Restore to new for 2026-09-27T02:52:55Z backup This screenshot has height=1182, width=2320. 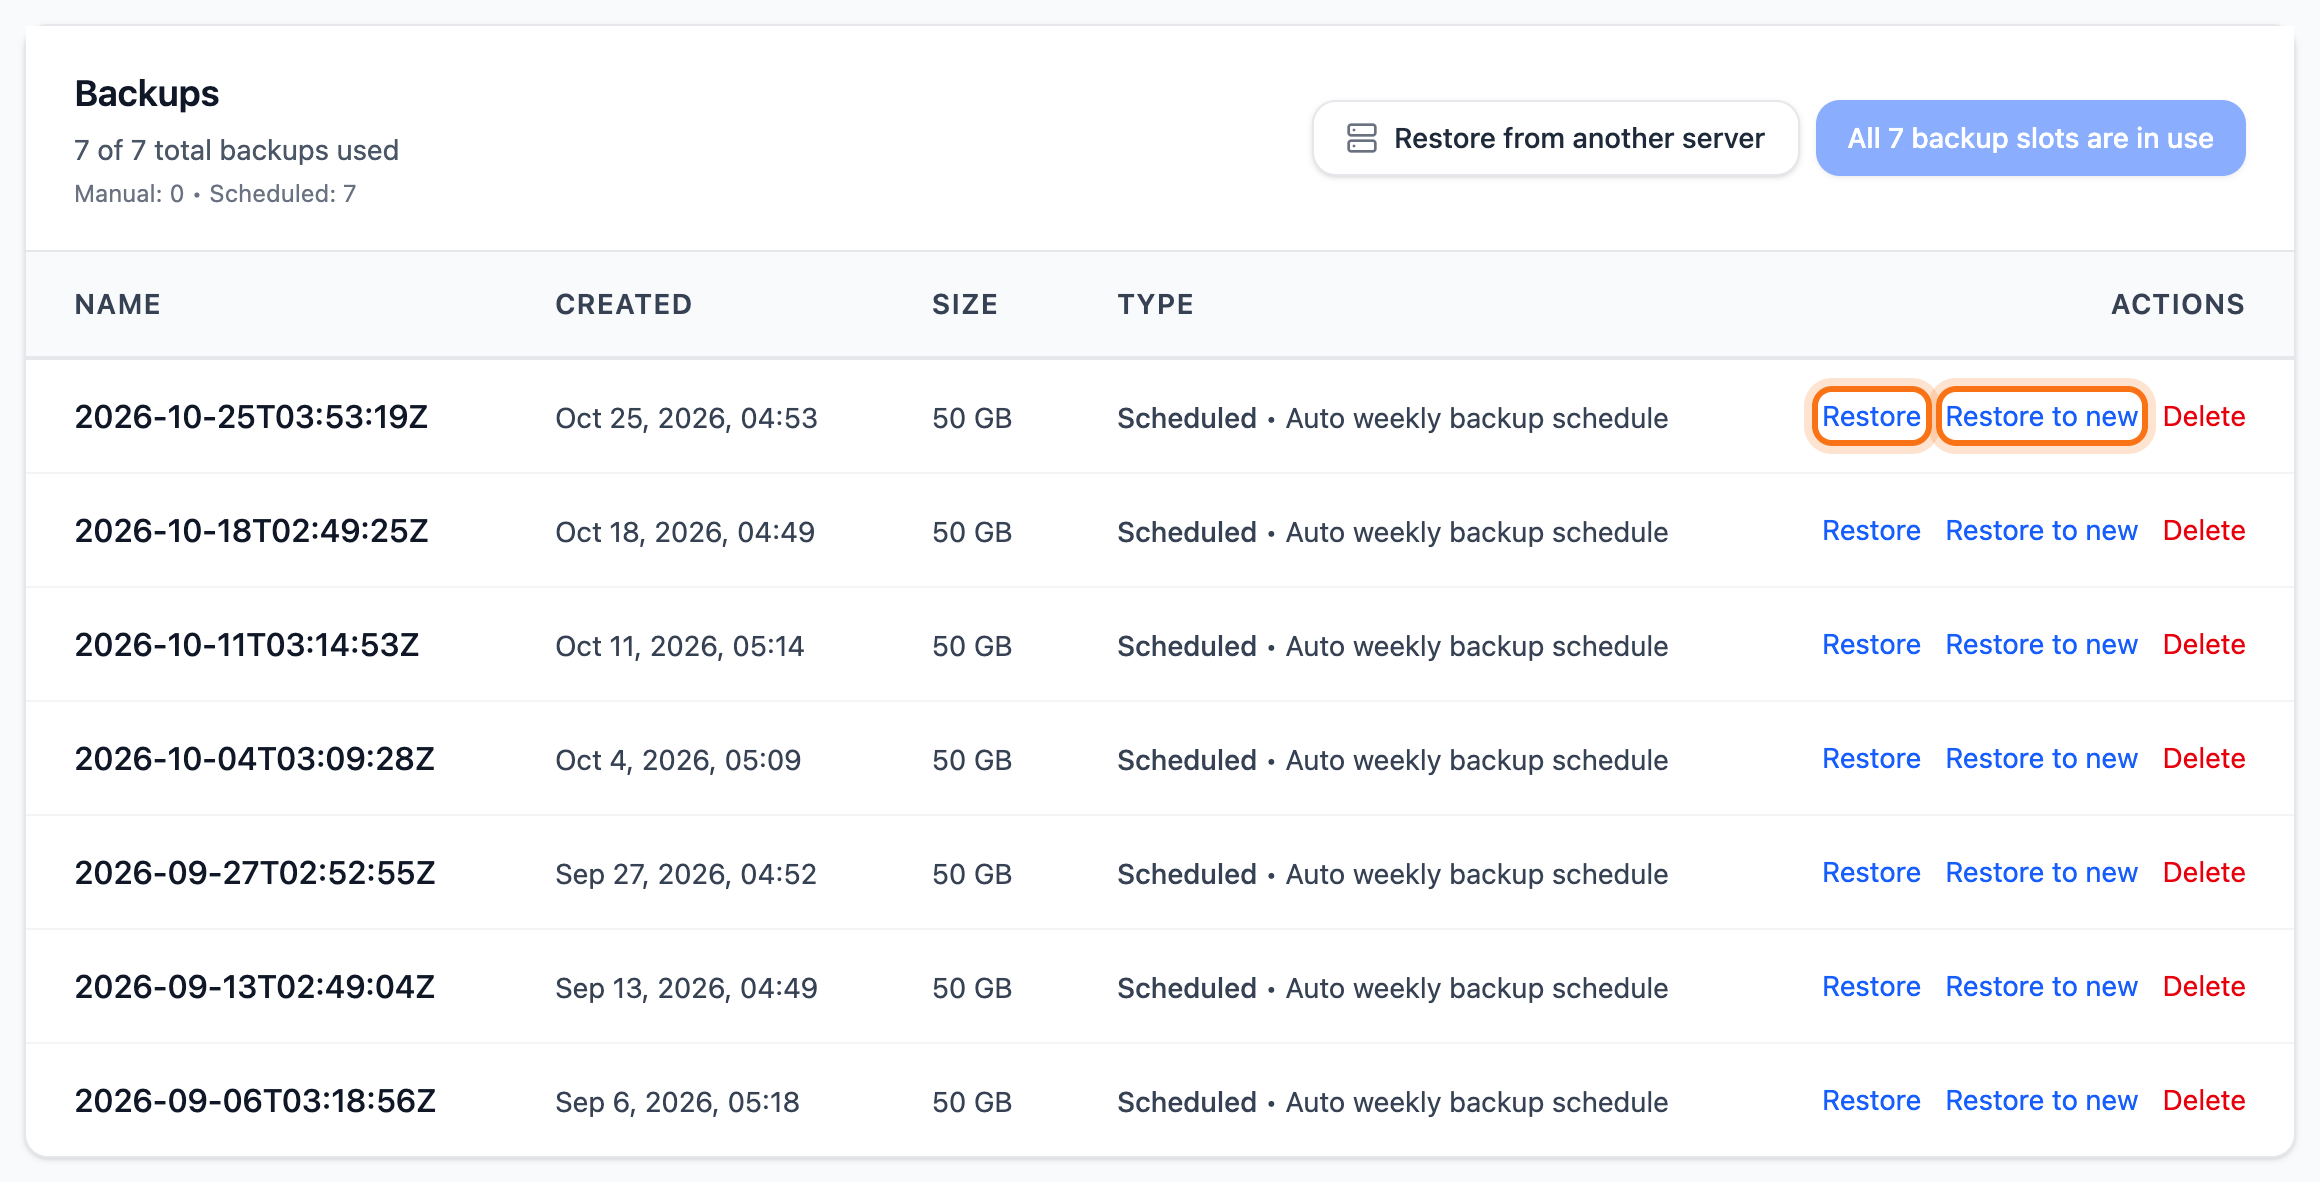pyautogui.click(x=2041, y=873)
